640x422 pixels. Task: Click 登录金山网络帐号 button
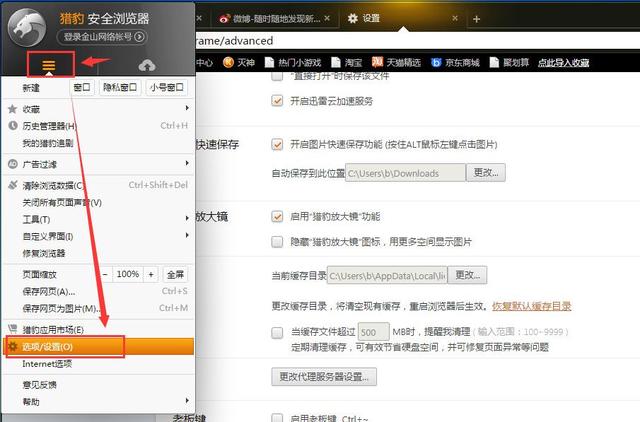click(x=102, y=37)
